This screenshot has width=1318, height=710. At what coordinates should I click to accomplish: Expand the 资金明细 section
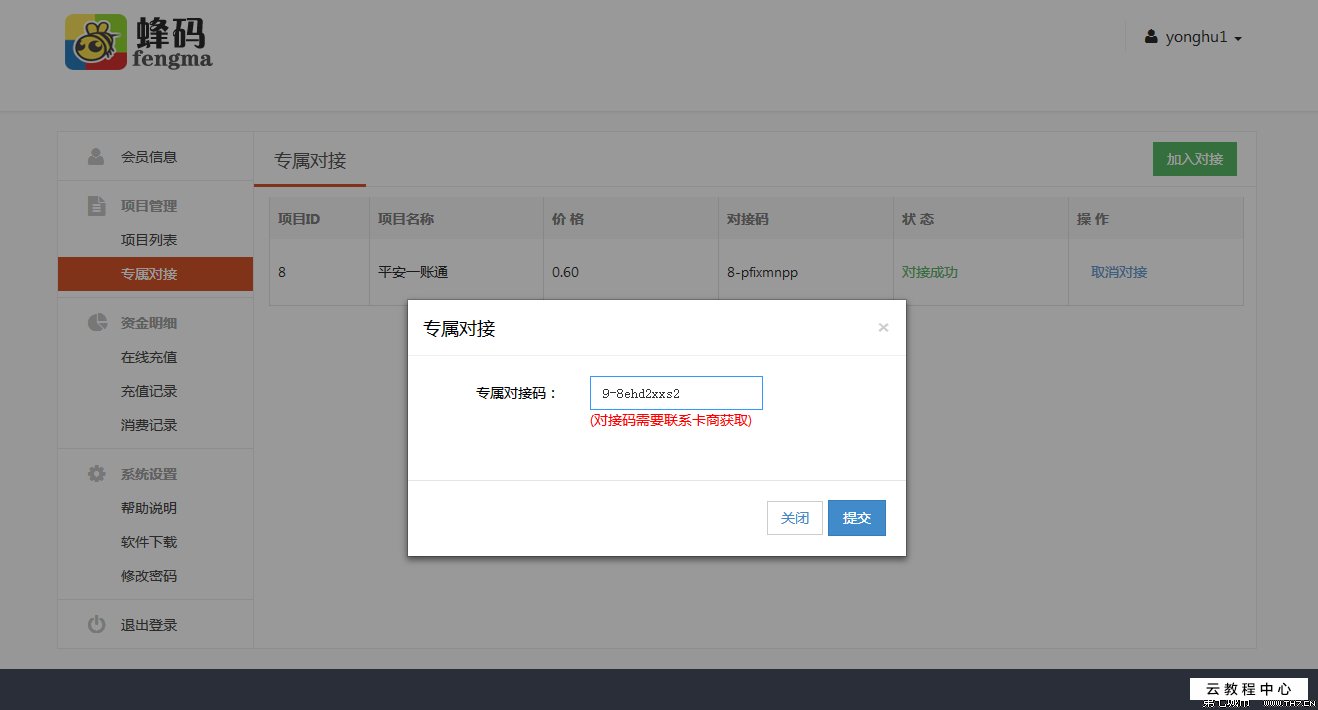pyautogui.click(x=148, y=322)
